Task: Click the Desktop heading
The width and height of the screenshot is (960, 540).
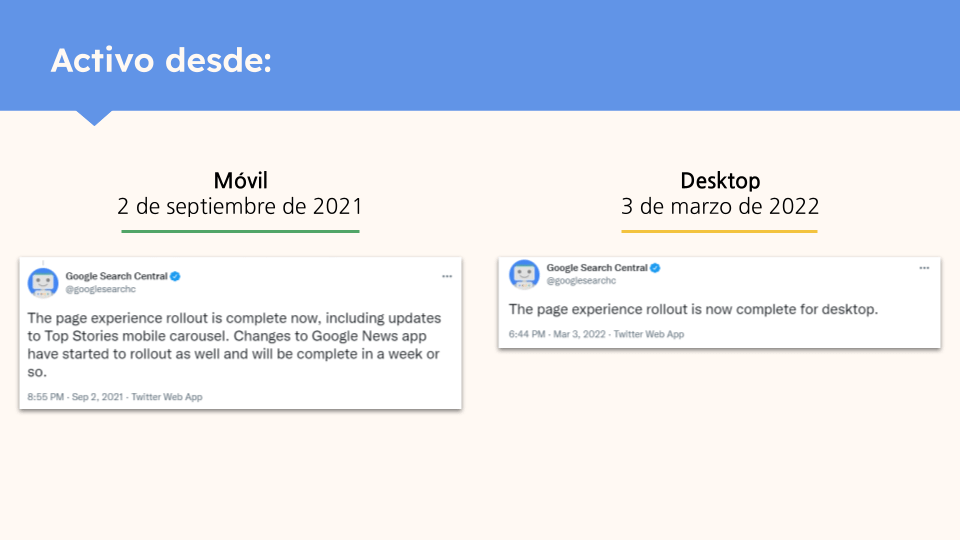Action: pyautogui.click(x=720, y=181)
